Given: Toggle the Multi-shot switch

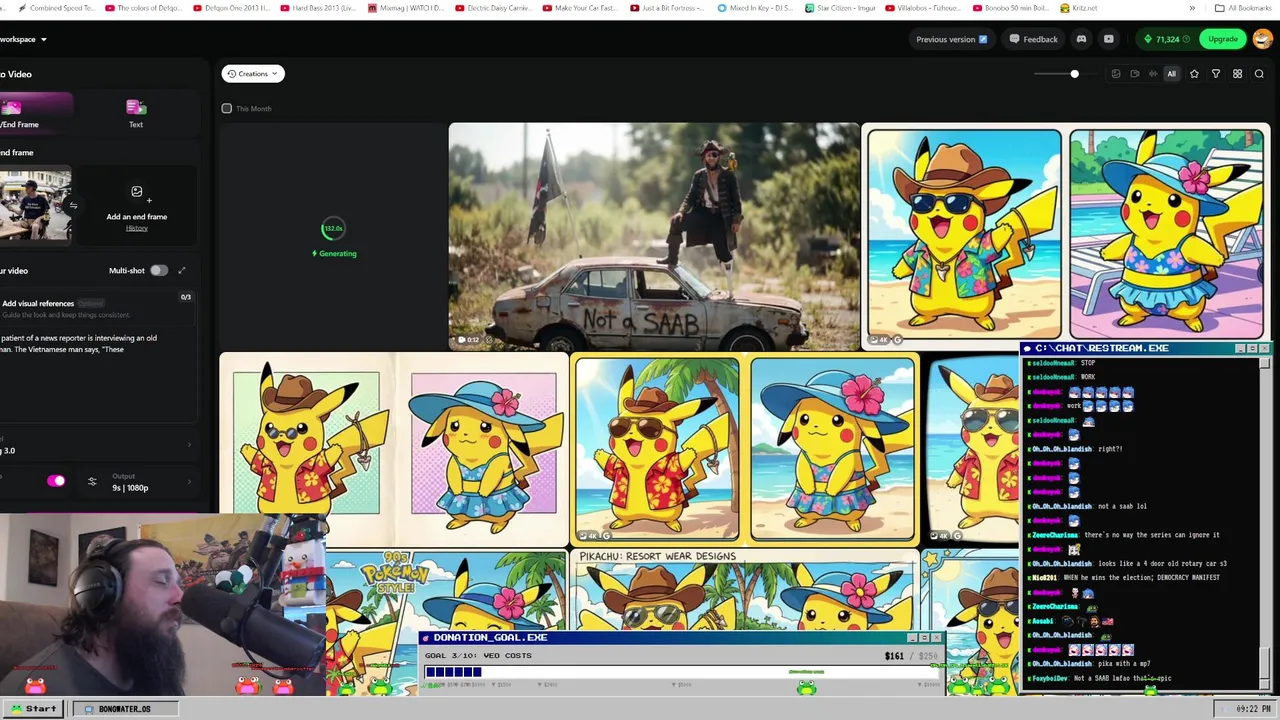Looking at the screenshot, I should tap(159, 270).
